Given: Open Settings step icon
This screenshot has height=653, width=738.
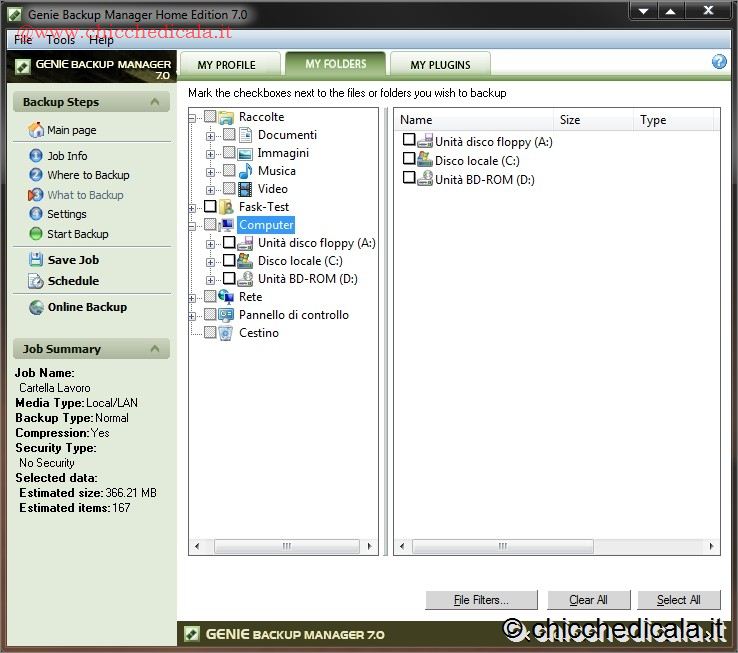Looking at the screenshot, I should coord(36,214).
